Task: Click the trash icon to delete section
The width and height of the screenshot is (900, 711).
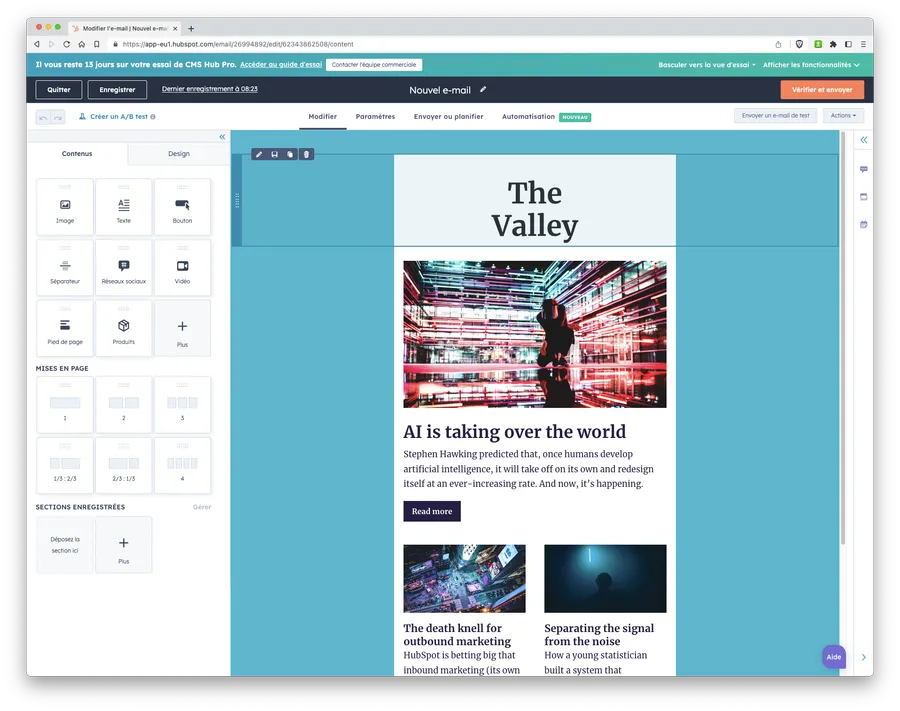Action: (306, 154)
